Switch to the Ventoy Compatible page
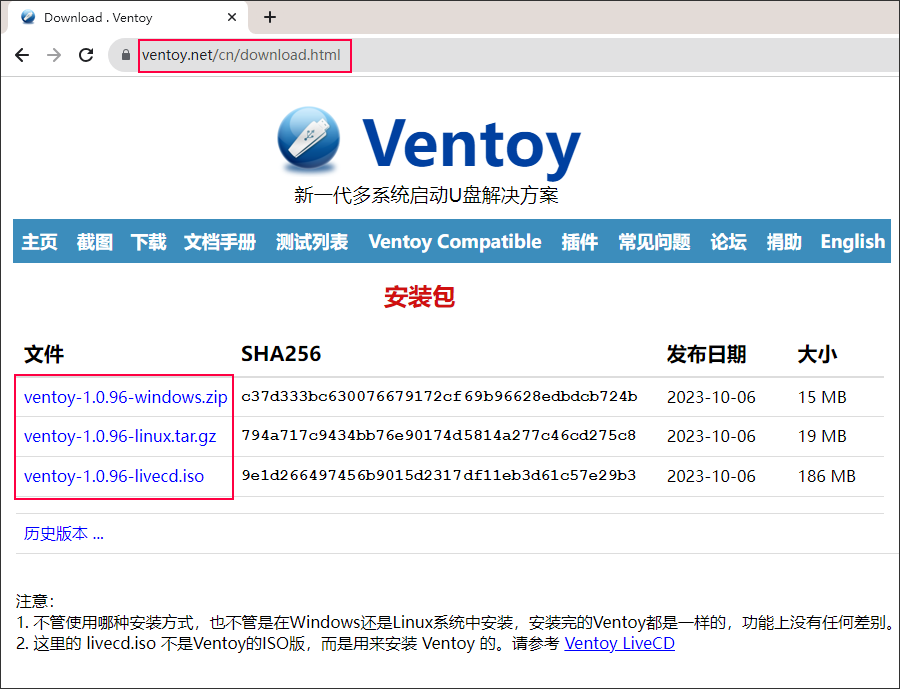Viewport: 900px width, 689px height. coord(454,241)
